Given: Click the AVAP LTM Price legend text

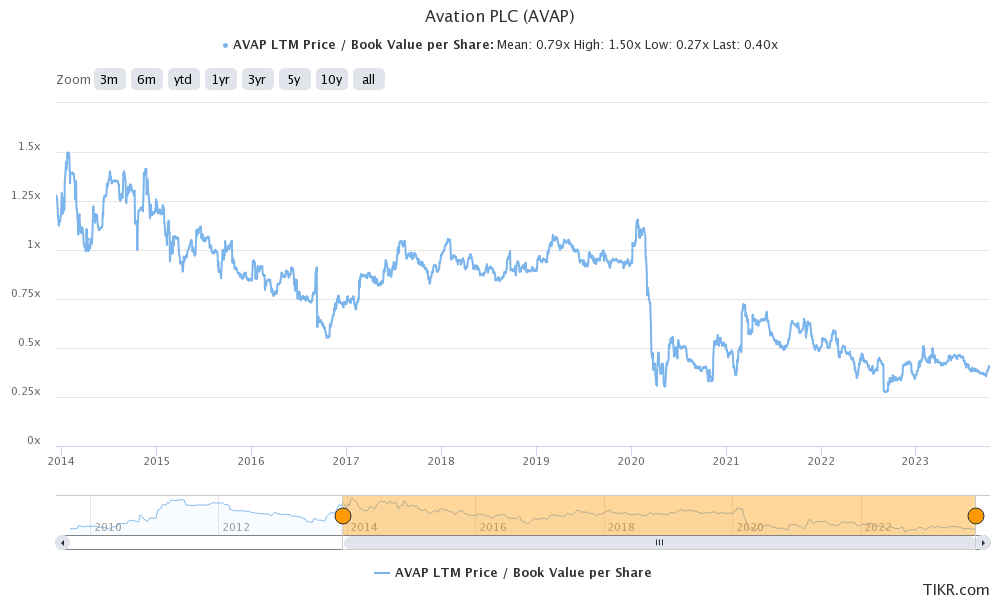Looking at the screenshot, I should coord(522,572).
